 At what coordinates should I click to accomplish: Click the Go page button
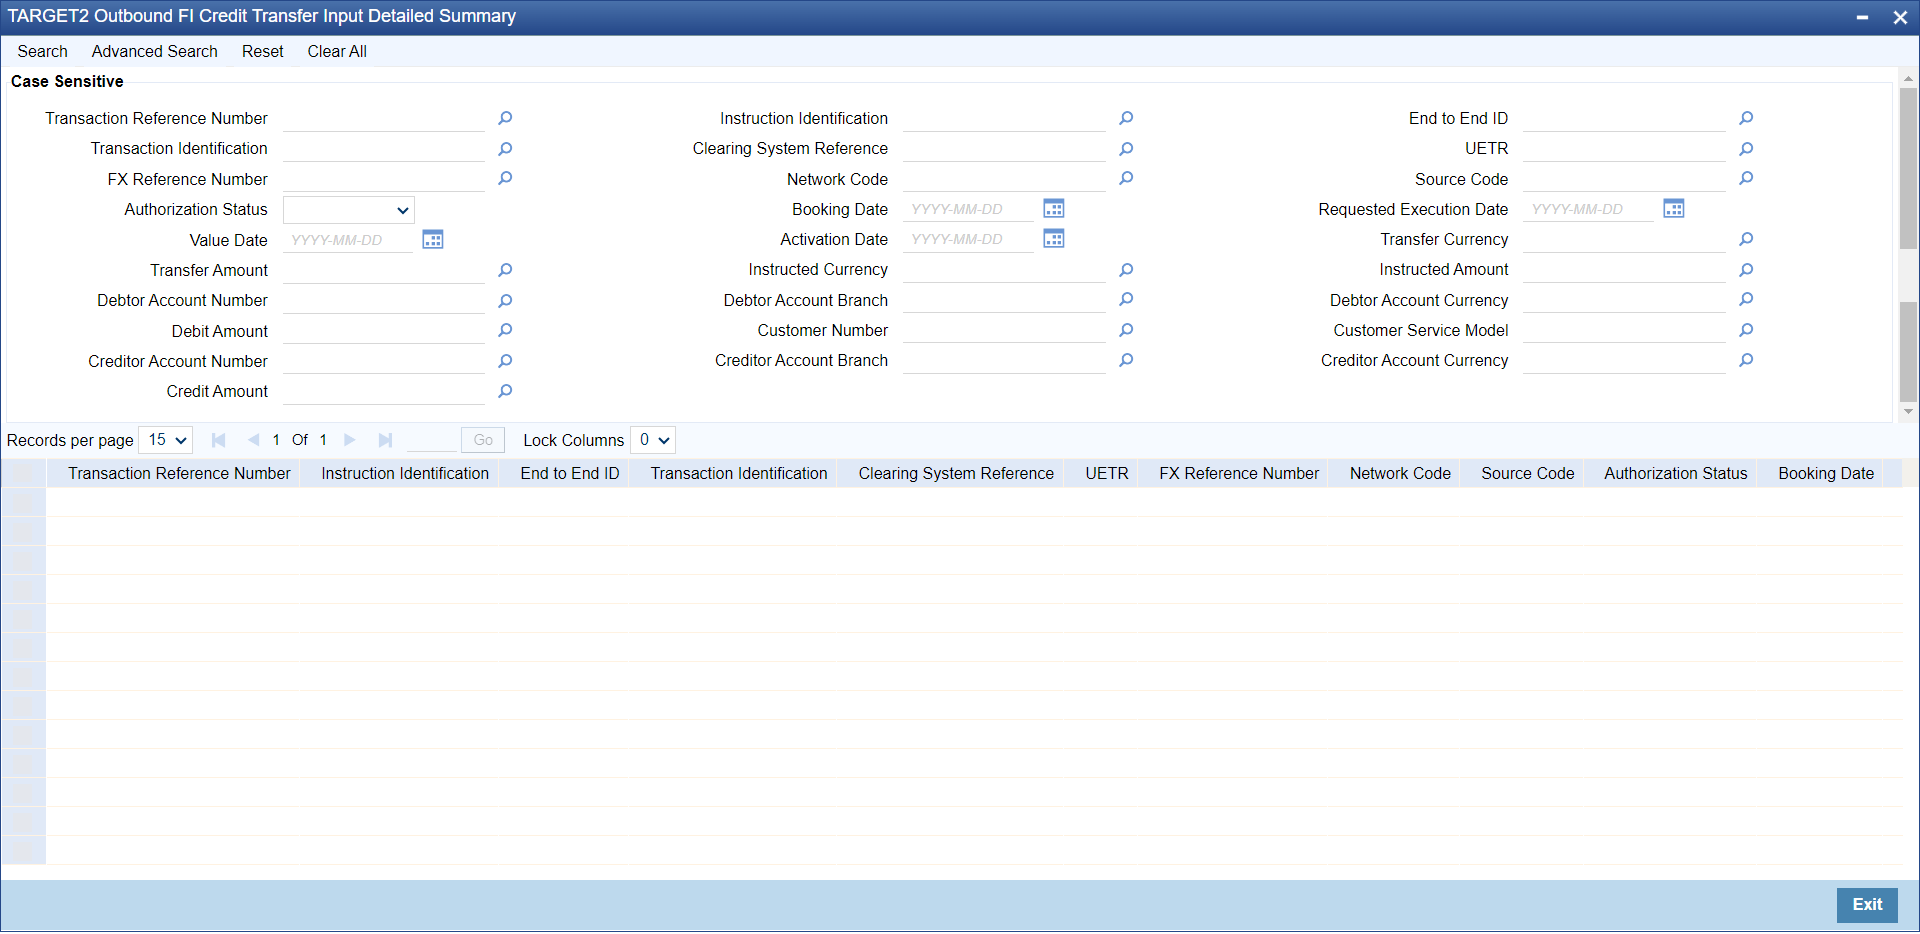coord(483,440)
